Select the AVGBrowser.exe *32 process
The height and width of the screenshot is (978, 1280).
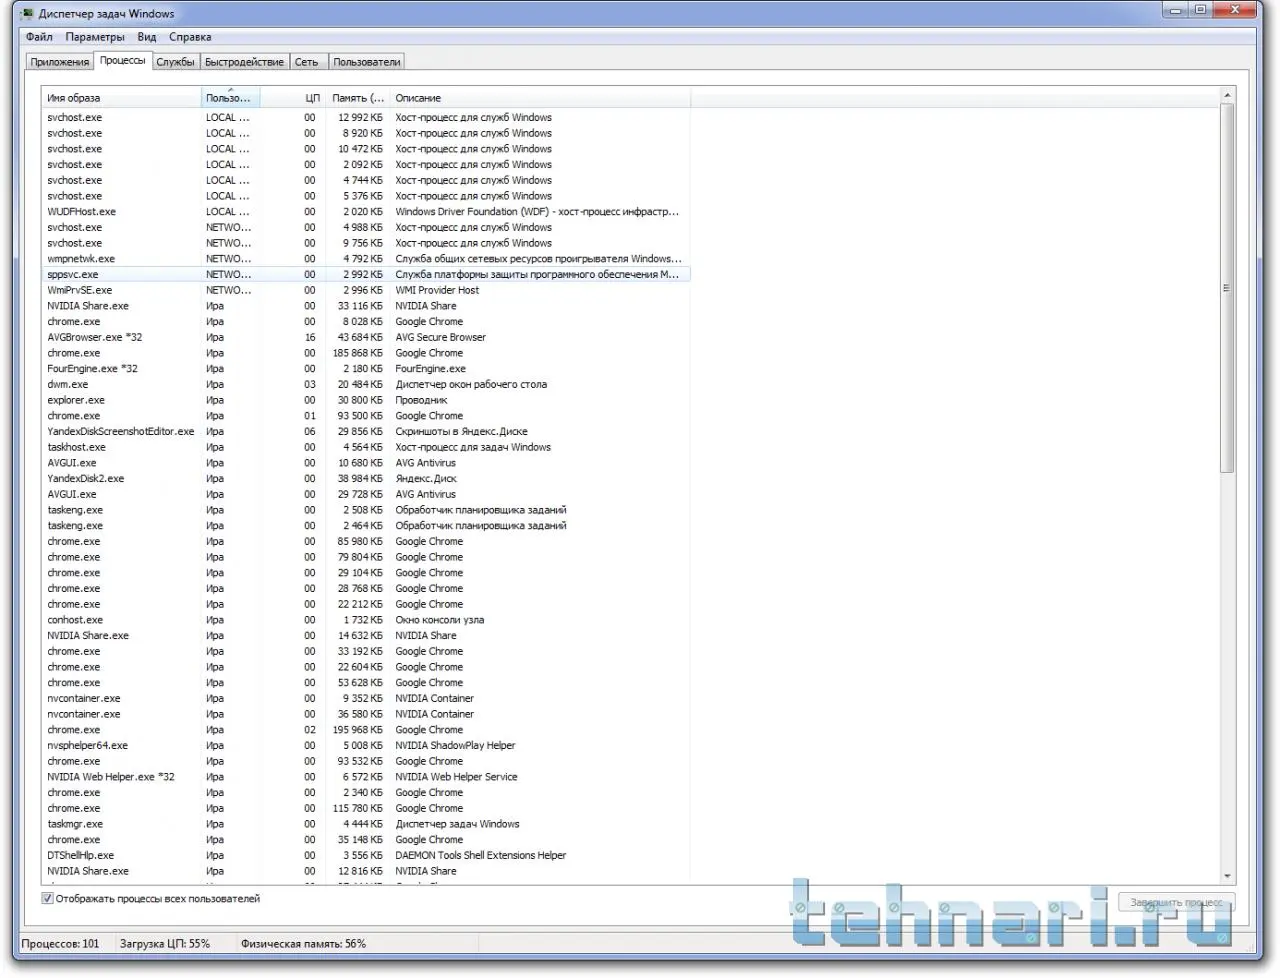pyautogui.click(x=366, y=337)
